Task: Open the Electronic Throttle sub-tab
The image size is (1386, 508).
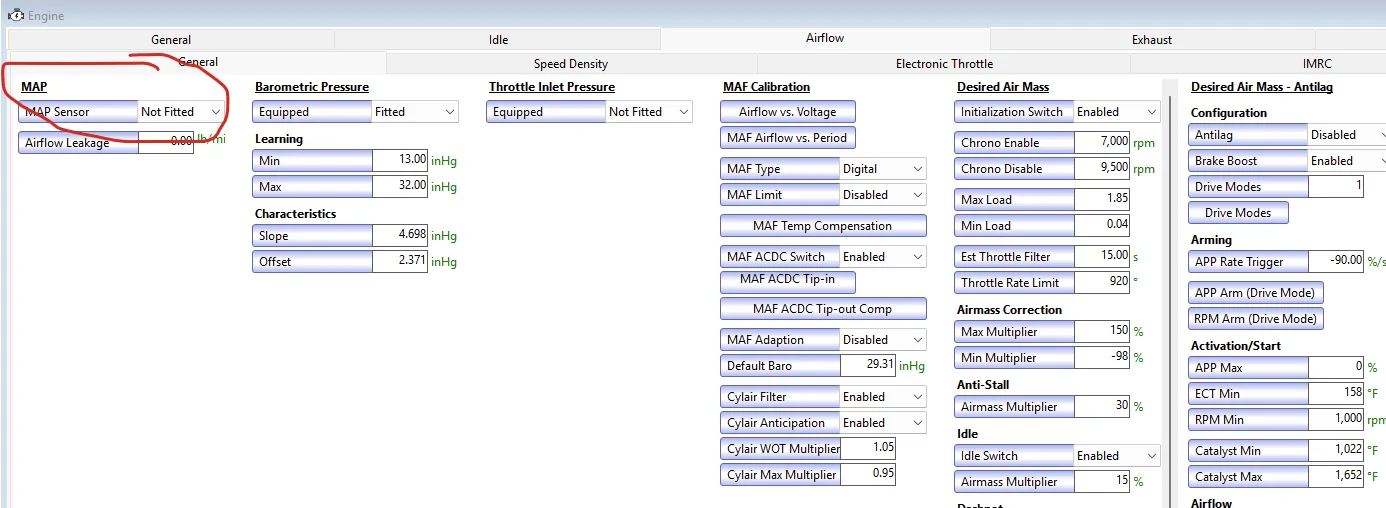Action: coord(944,63)
